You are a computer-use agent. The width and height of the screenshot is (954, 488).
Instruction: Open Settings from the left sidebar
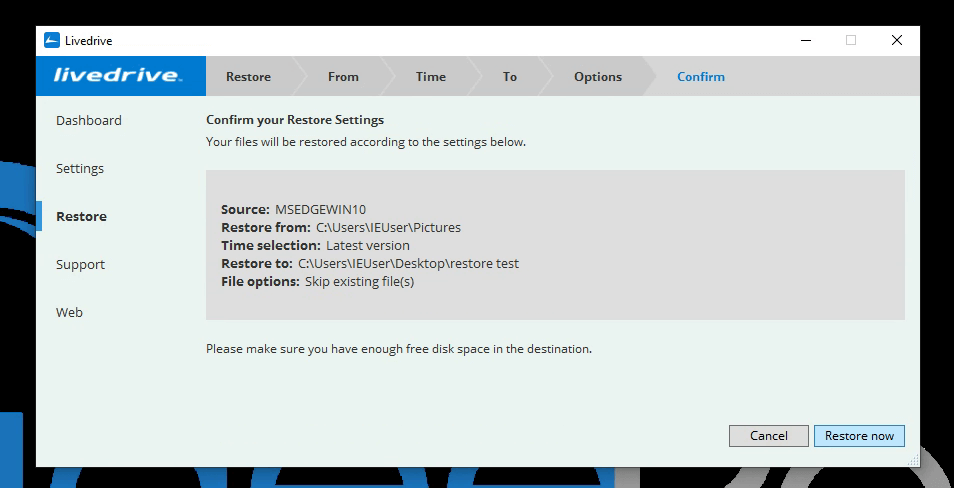[x=80, y=169]
